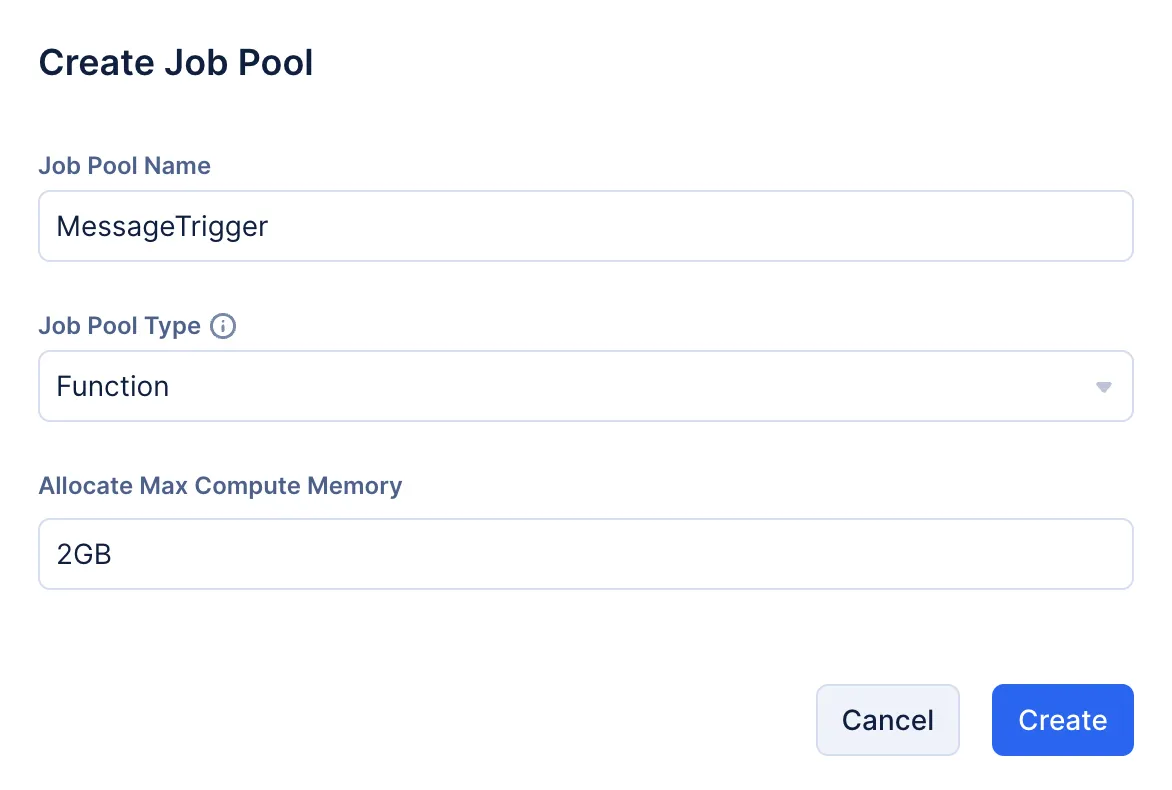Click the Job Pool Type info icon
Image resolution: width=1172 pixels, height=790 pixels.
pyautogui.click(x=223, y=326)
